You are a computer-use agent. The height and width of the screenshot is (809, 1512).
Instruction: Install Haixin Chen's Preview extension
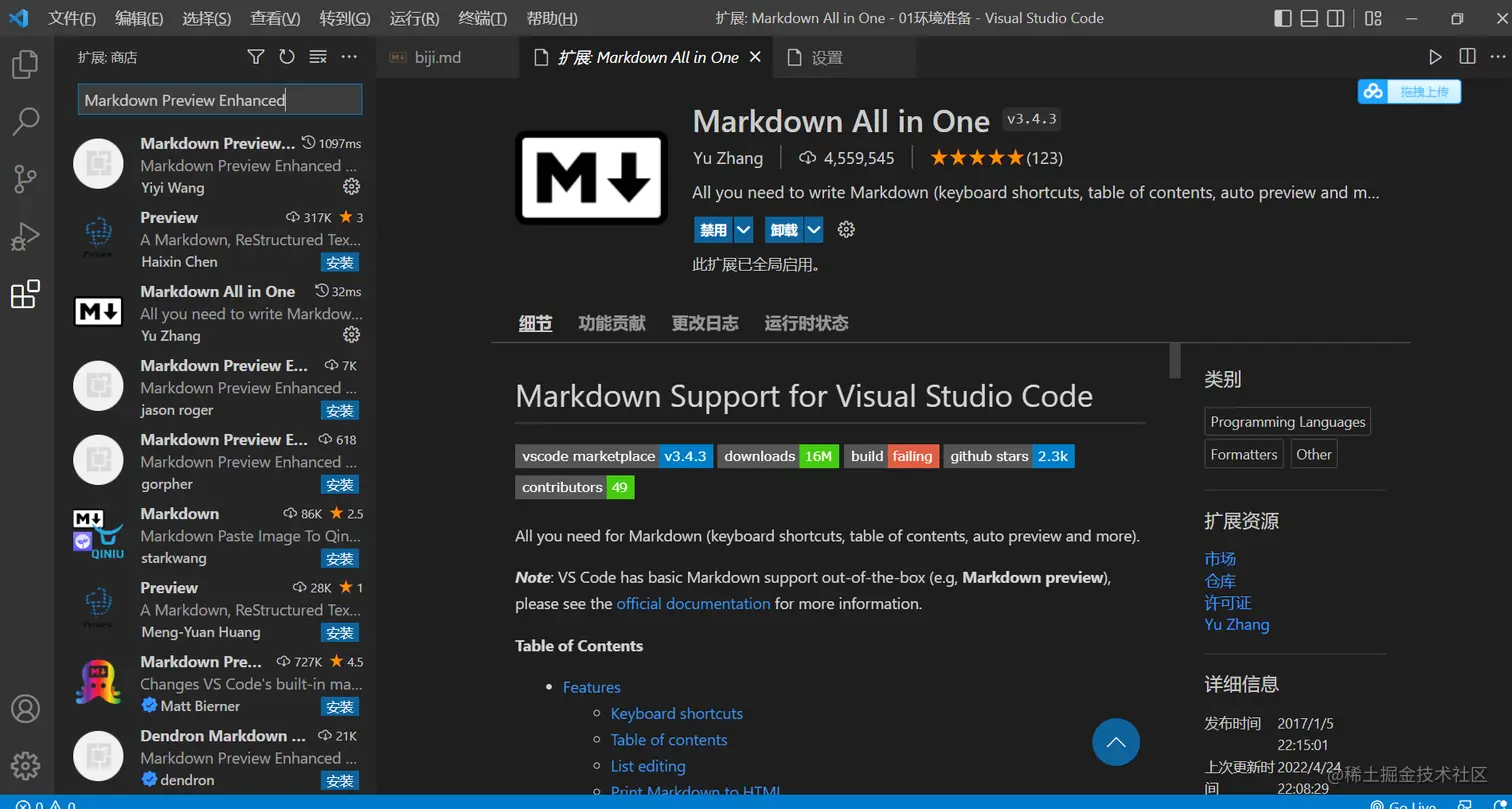click(340, 263)
